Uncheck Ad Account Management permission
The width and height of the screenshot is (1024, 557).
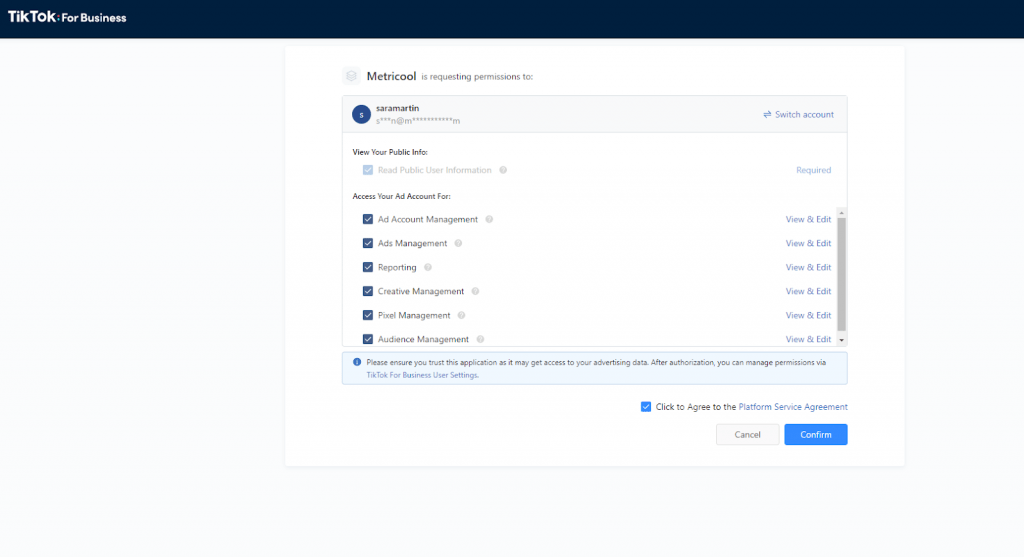(x=368, y=219)
